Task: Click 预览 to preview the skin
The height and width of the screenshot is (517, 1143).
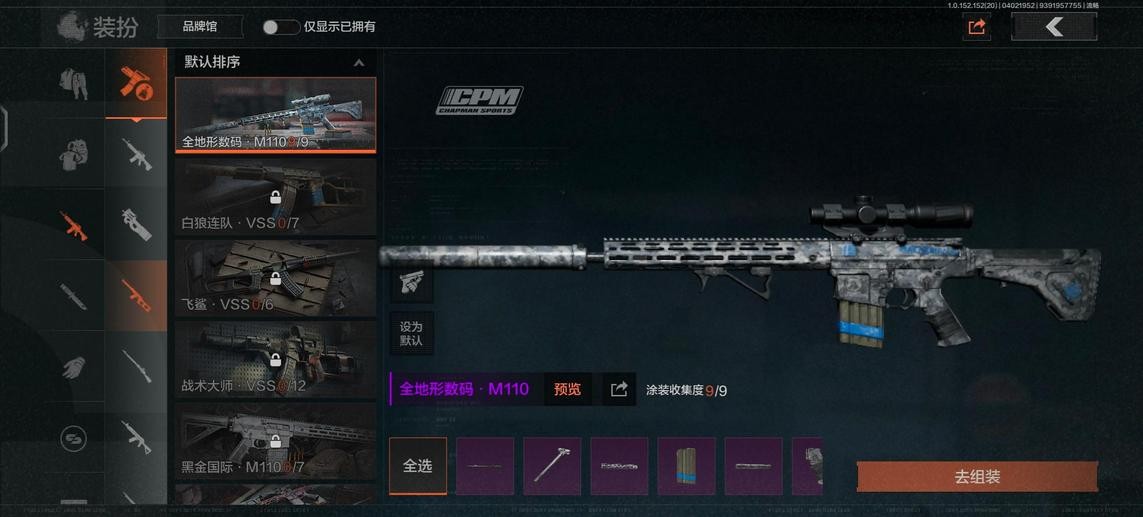Action: pos(567,389)
